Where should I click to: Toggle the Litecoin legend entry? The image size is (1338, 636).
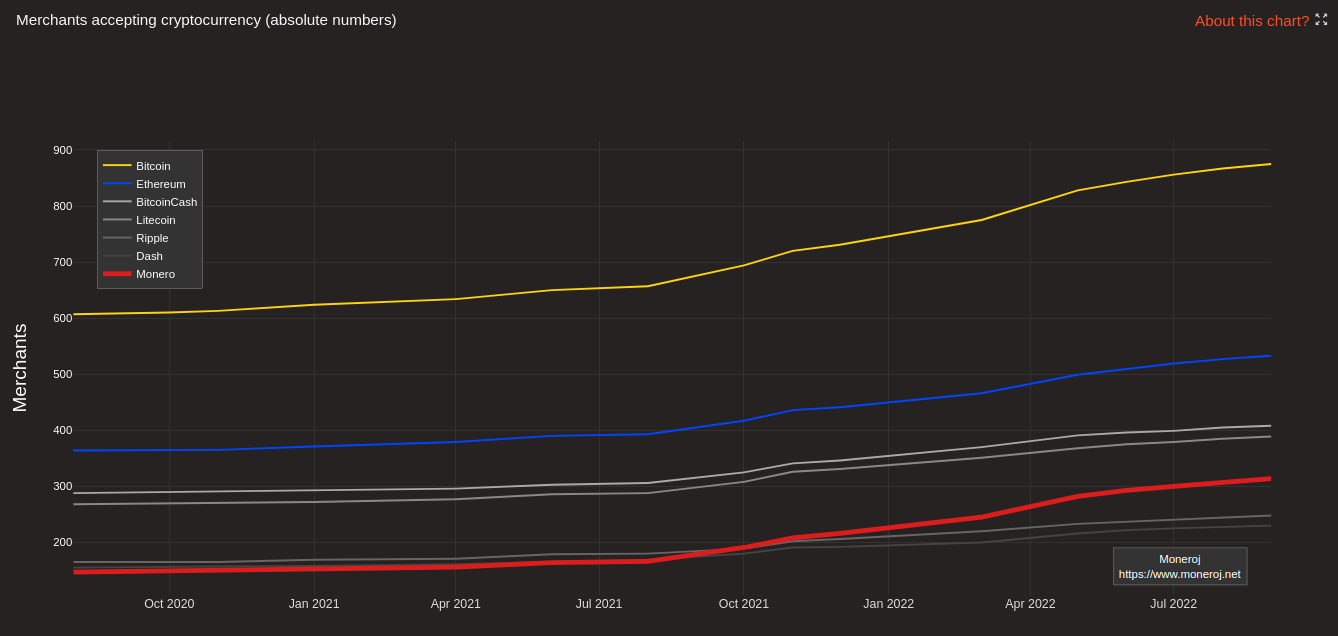pyautogui.click(x=150, y=220)
